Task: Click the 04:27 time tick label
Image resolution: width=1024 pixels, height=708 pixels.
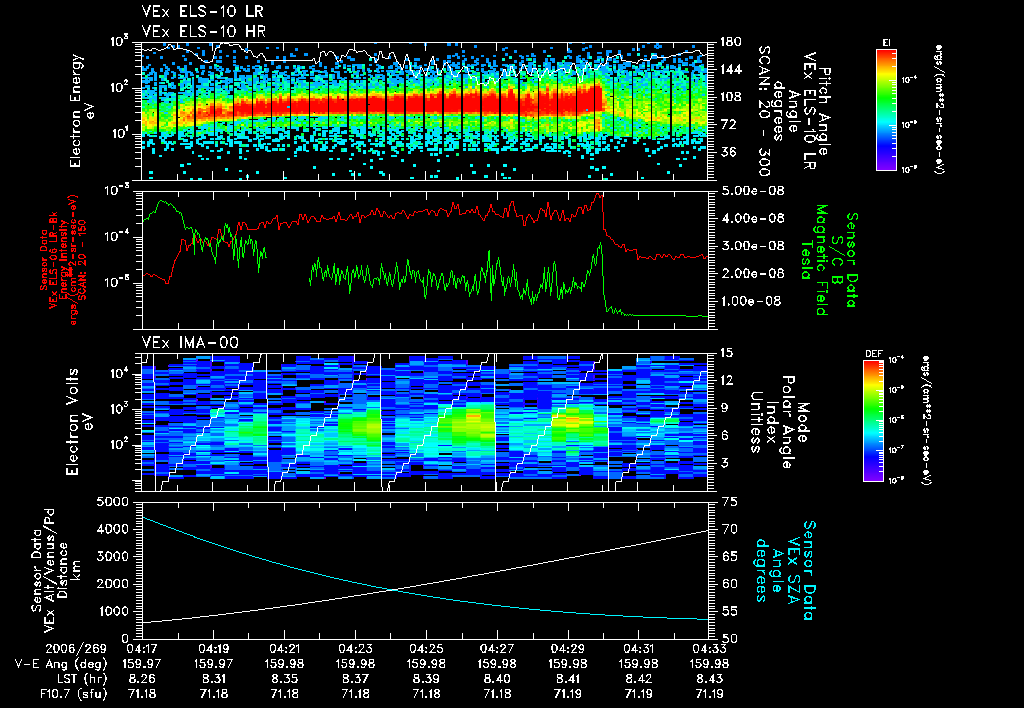Action: coord(497,649)
